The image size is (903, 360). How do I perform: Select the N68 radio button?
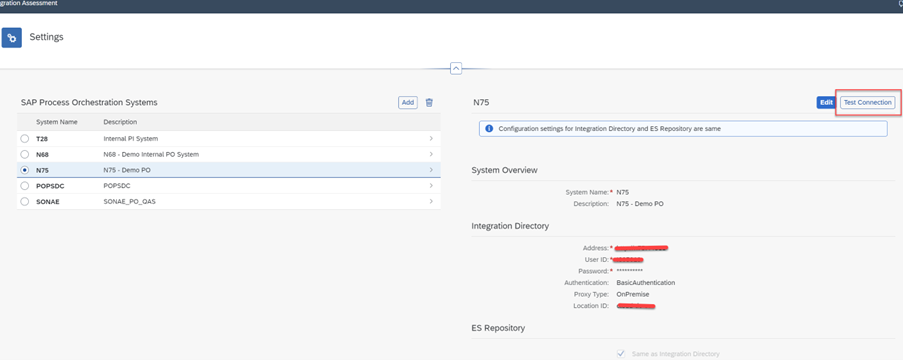pyautogui.click(x=24, y=154)
